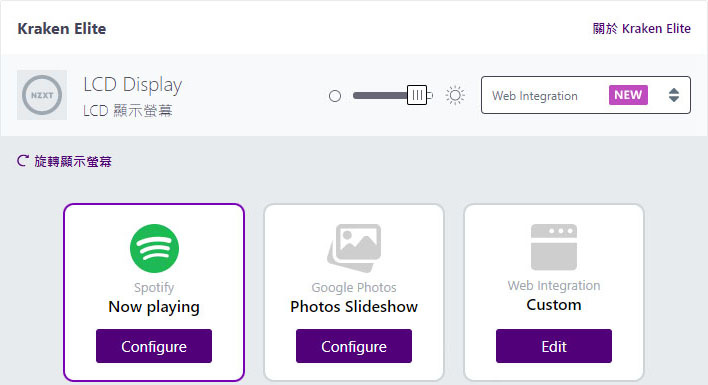Click the LCD 顯示螢幕 subtitle
This screenshot has height=385, width=708.
(x=128, y=111)
